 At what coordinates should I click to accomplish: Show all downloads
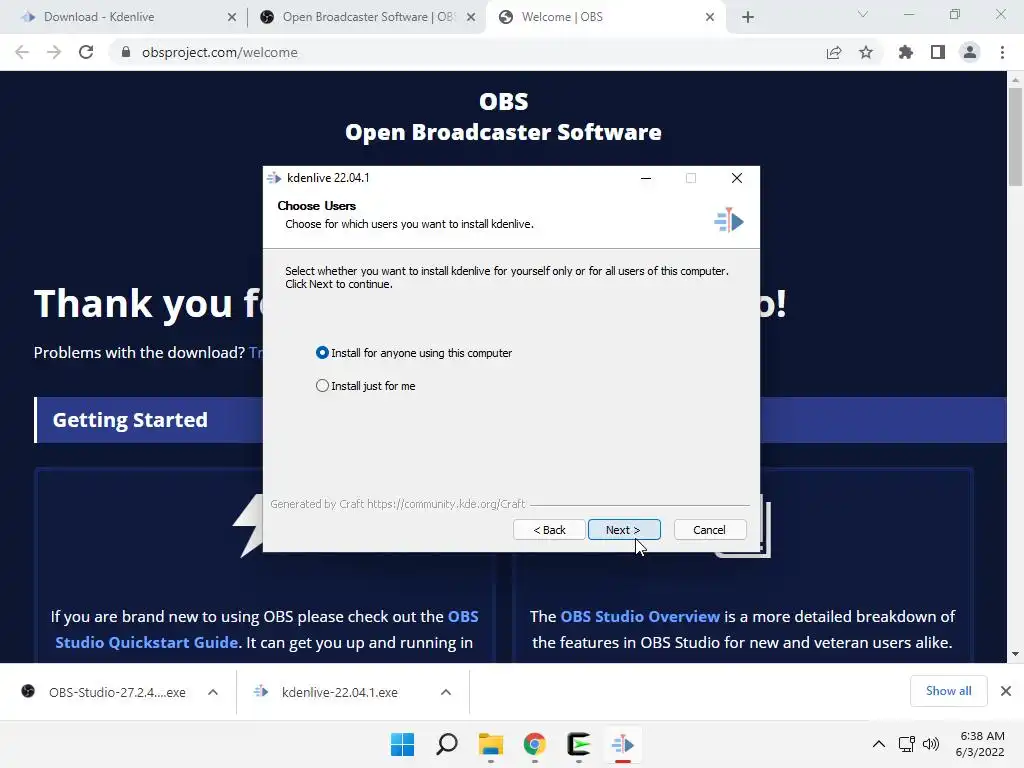coord(948,691)
